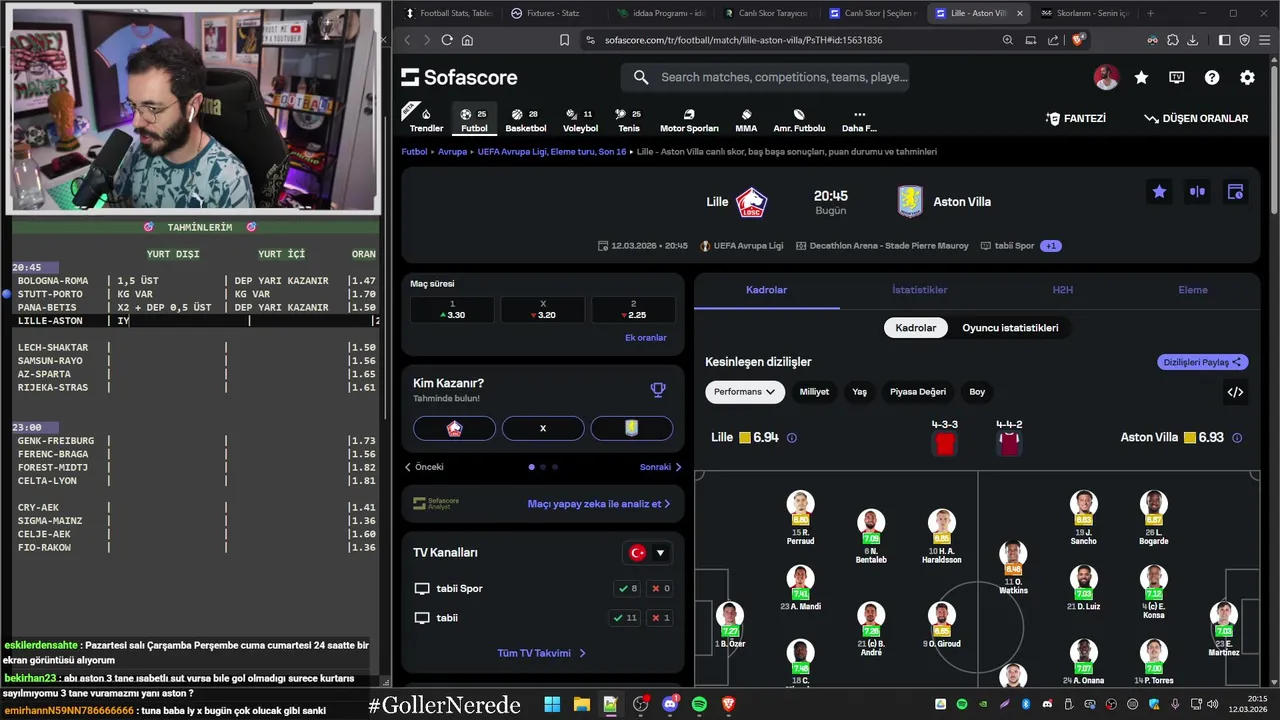Toggle browser sidebar panel icon
This screenshot has width=1280, height=720.
point(1225,40)
